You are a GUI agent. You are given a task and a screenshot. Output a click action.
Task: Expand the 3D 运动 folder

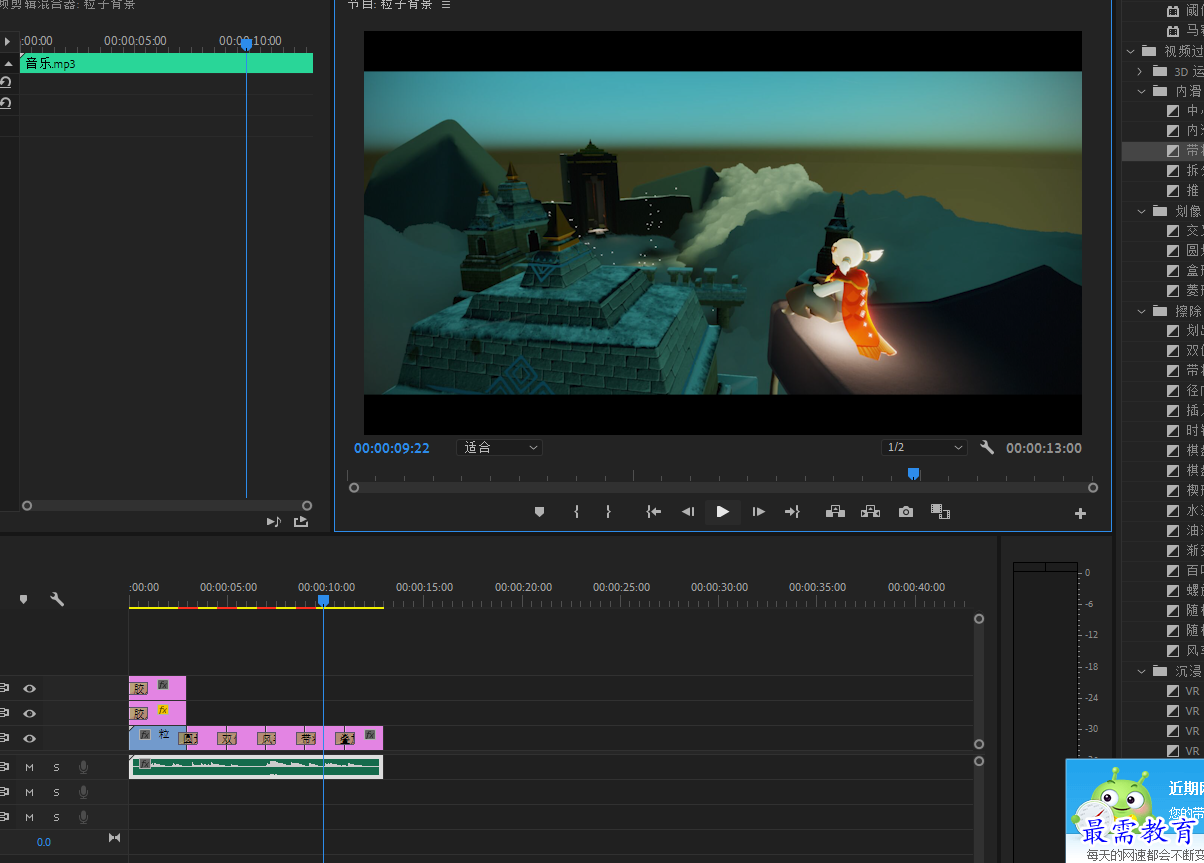pyautogui.click(x=1139, y=71)
